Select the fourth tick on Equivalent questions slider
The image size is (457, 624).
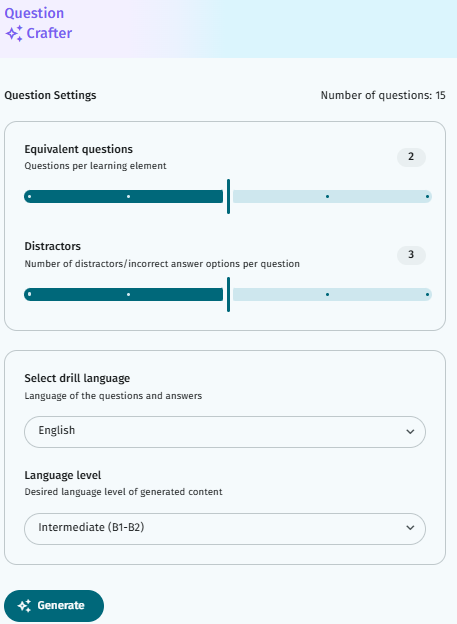click(x=327, y=197)
